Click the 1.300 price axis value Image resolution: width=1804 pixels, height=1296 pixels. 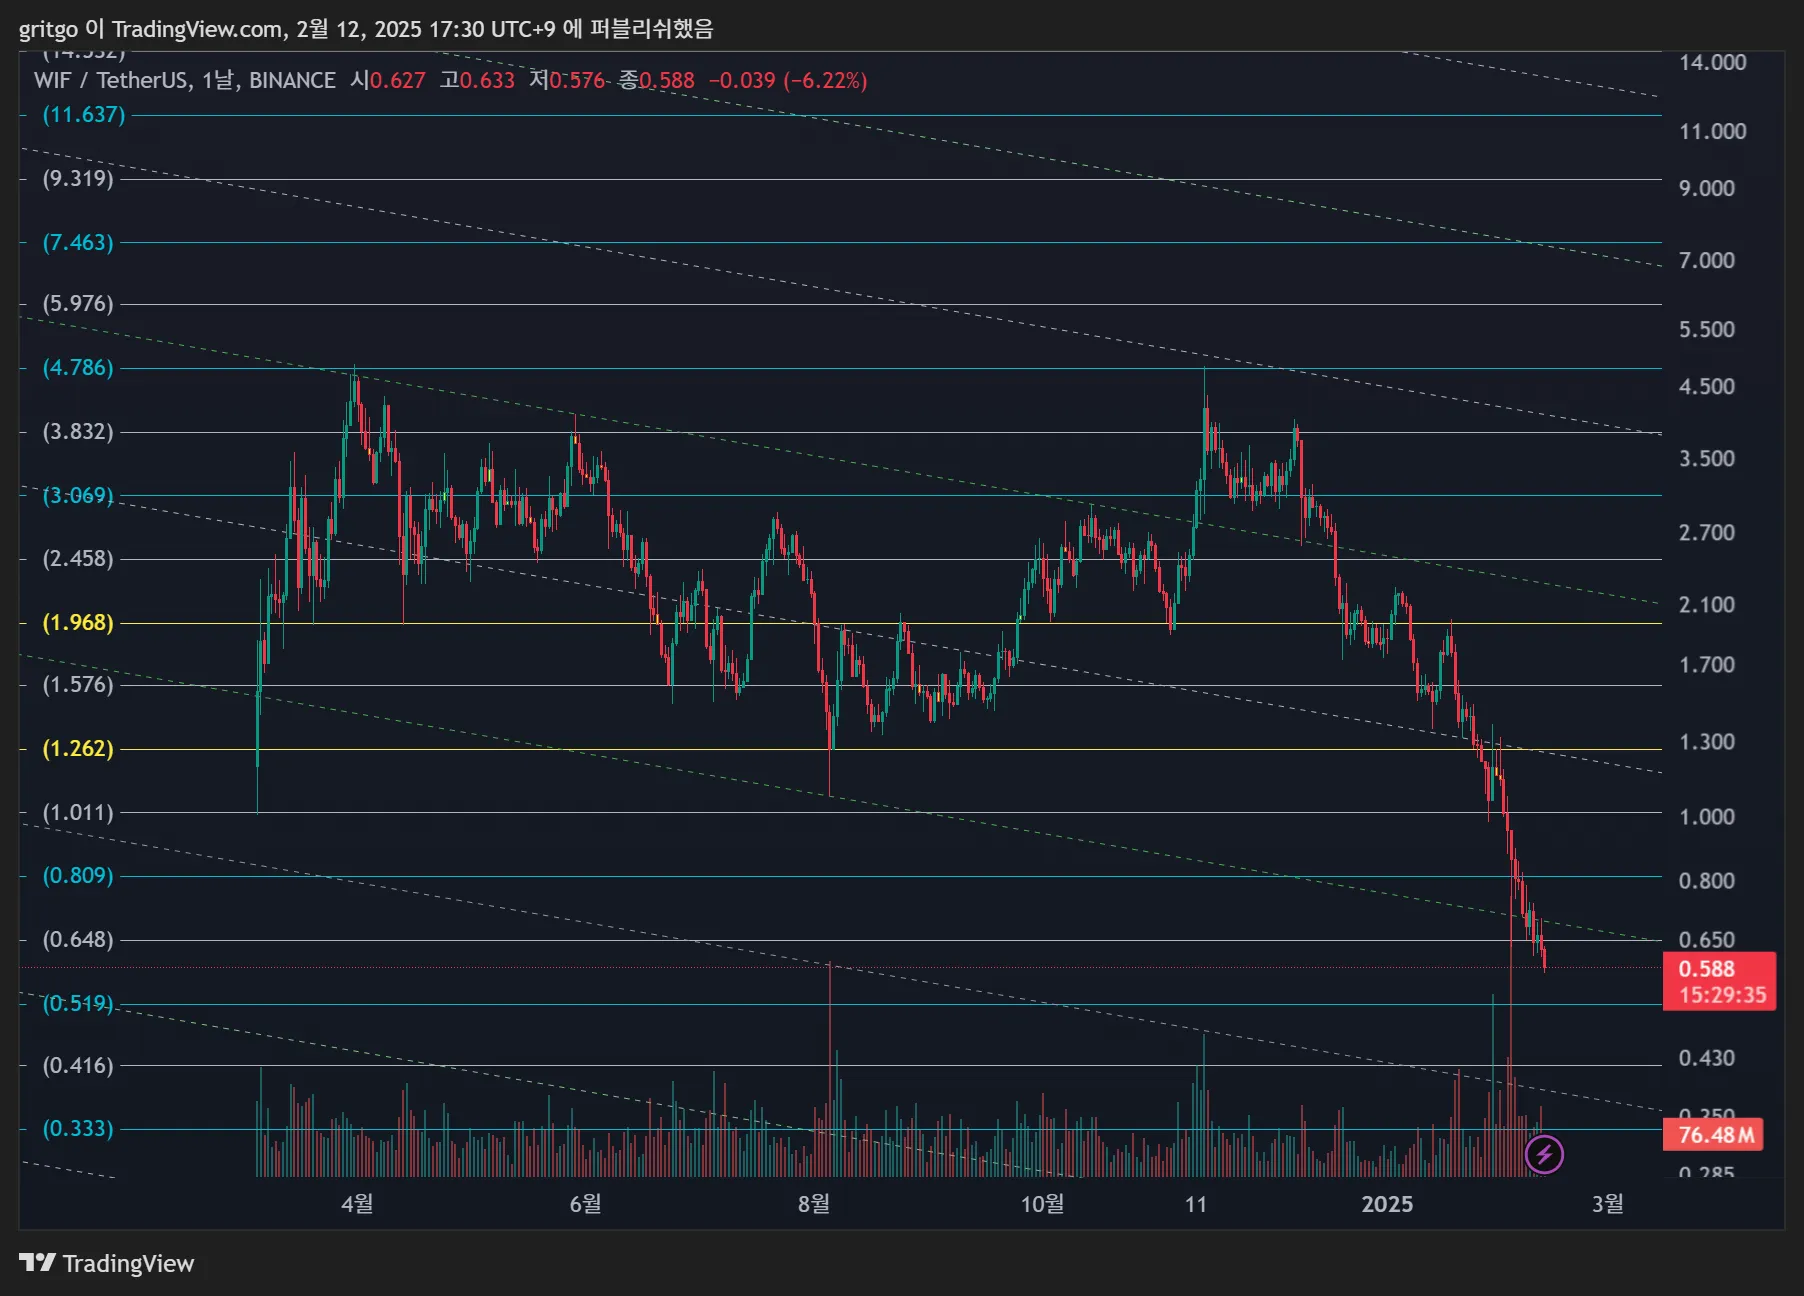(1707, 742)
